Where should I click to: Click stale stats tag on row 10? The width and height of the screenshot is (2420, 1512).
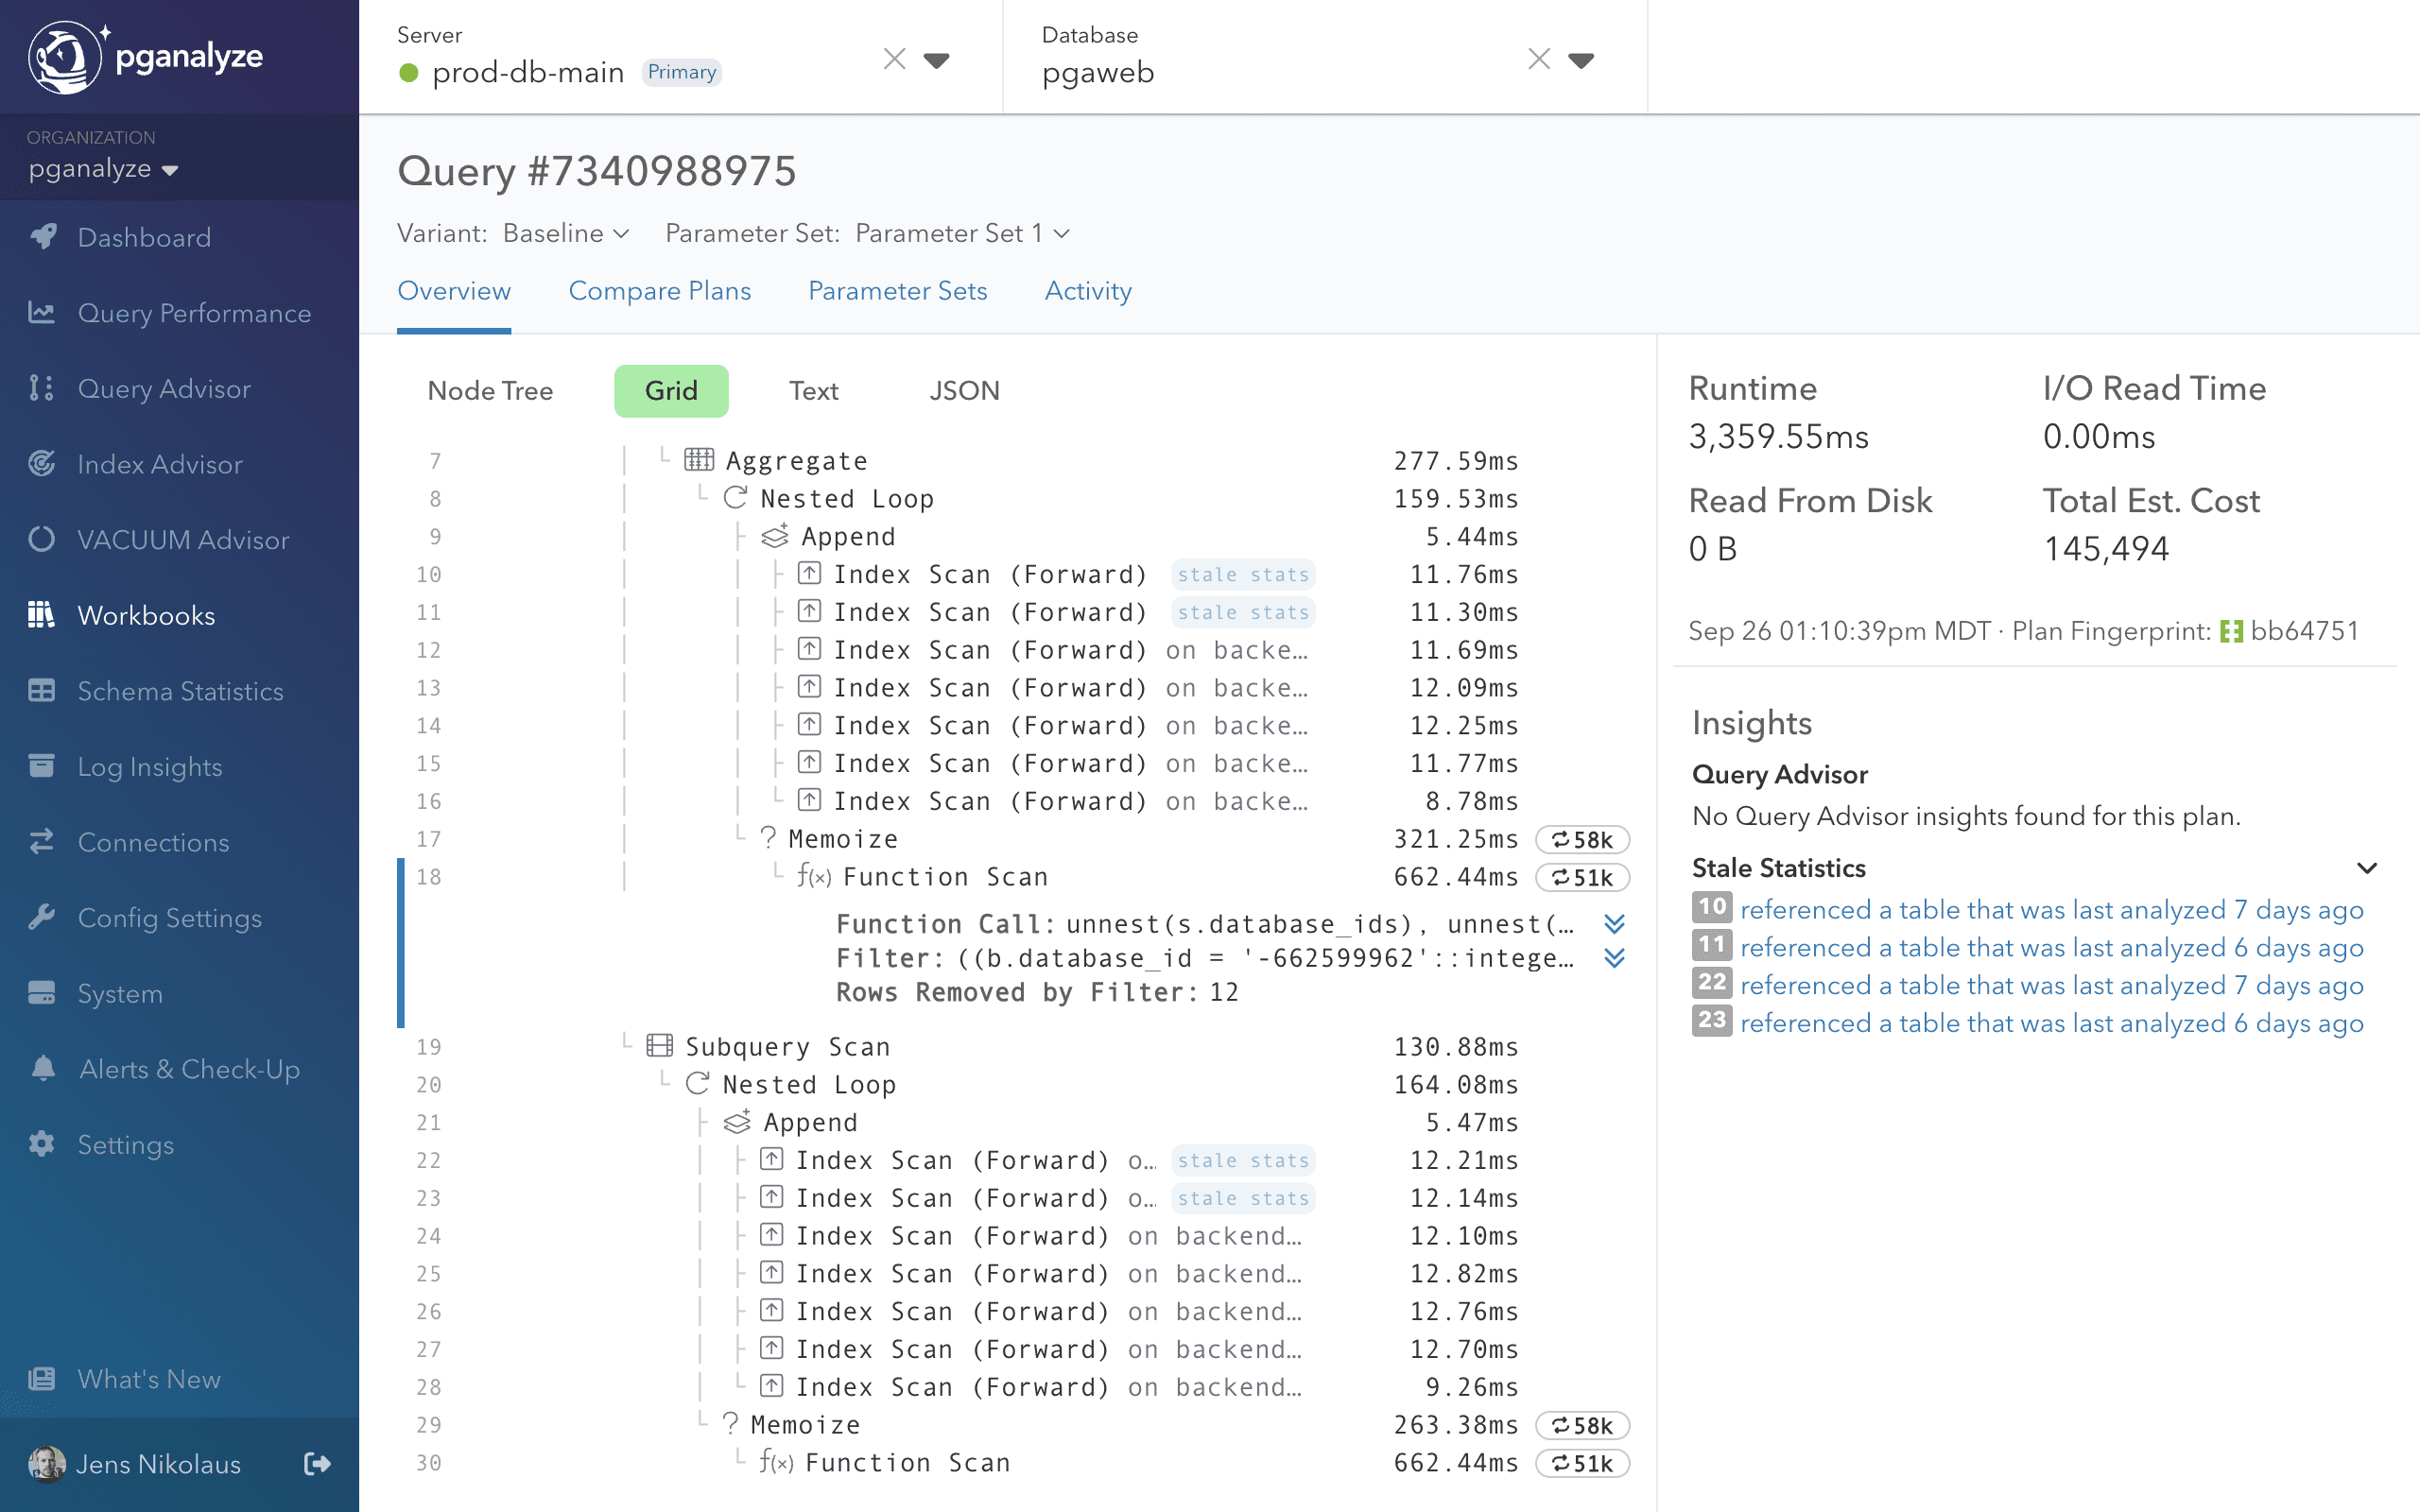tap(1242, 575)
